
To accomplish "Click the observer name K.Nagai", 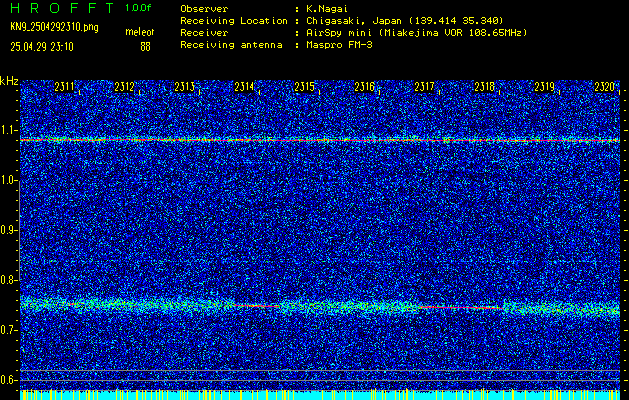I will pyautogui.click(x=326, y=9).
